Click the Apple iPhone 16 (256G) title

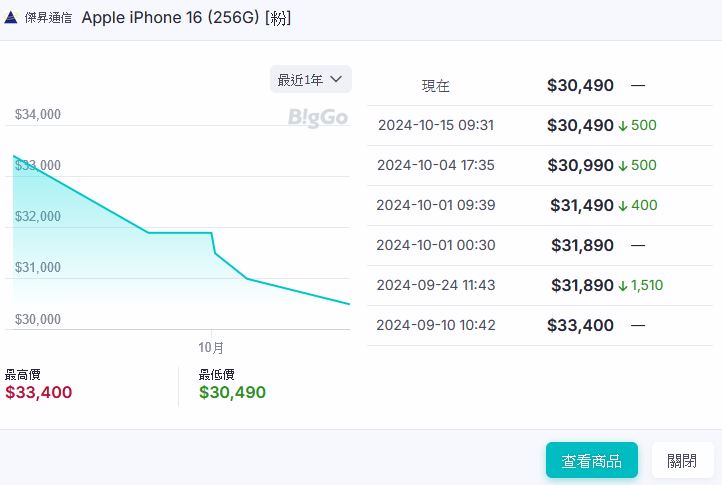(186, 18)
